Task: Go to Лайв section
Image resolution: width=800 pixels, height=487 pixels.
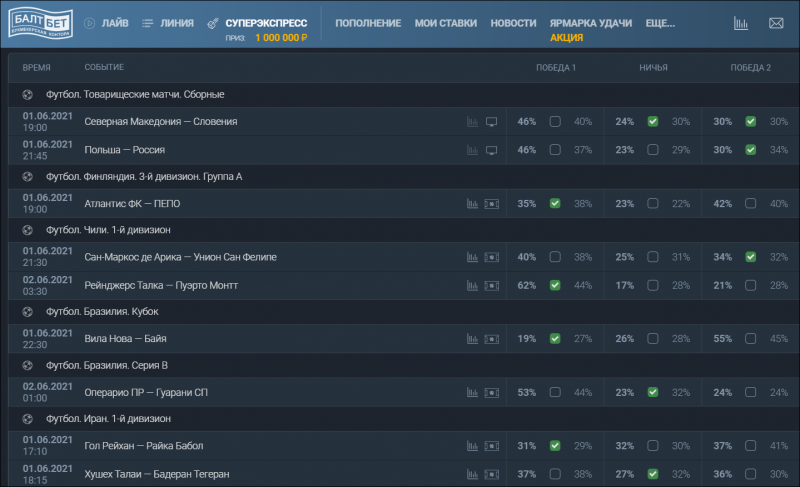Action: [115, 23]
